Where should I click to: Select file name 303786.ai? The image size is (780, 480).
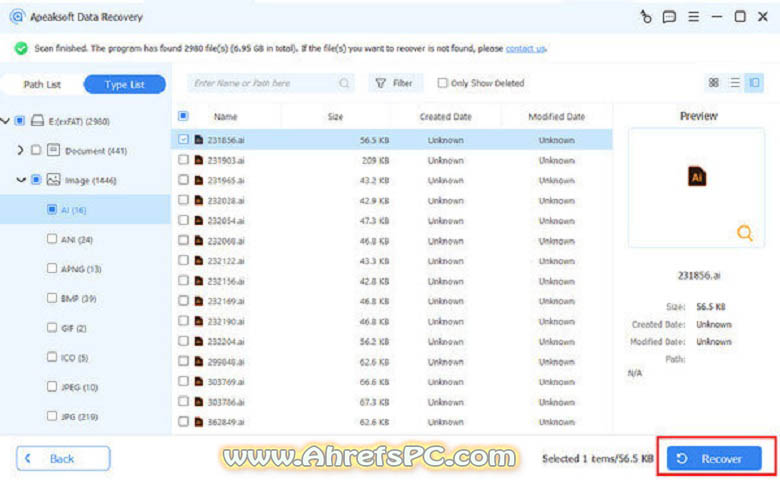226,402
